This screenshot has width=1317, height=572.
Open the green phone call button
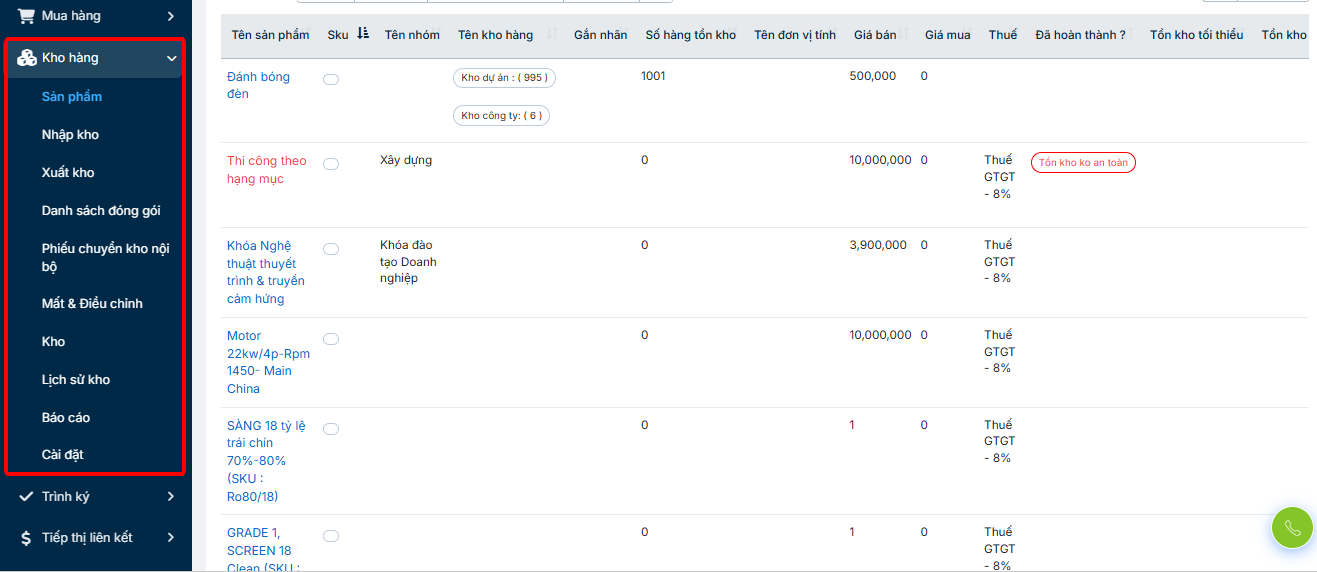[x=1292, y=527]
